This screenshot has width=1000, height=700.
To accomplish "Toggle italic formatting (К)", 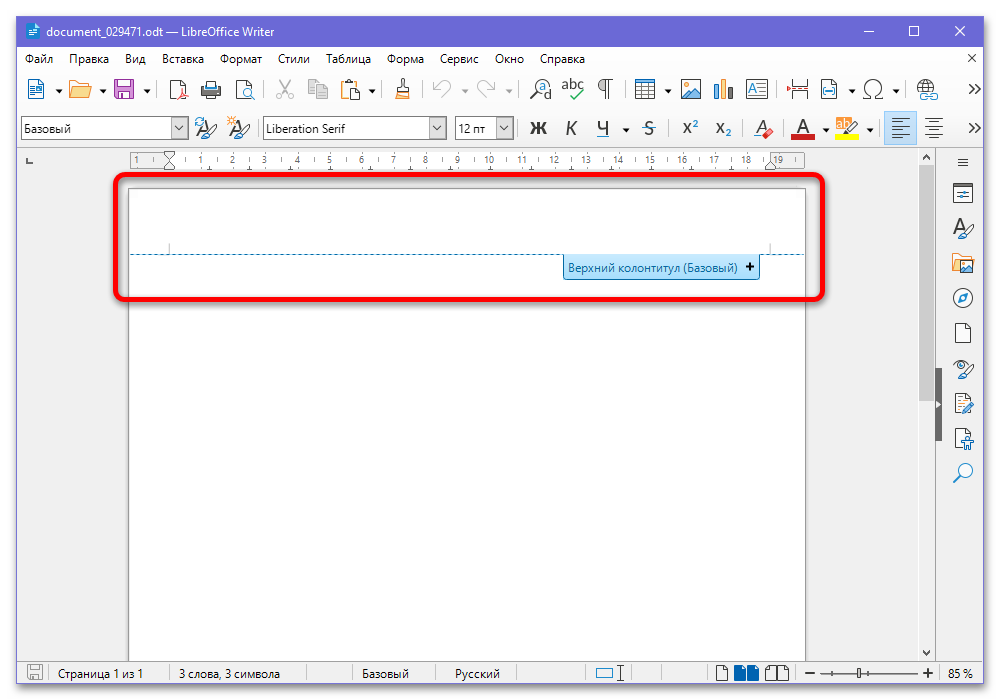I will (571, 129).
